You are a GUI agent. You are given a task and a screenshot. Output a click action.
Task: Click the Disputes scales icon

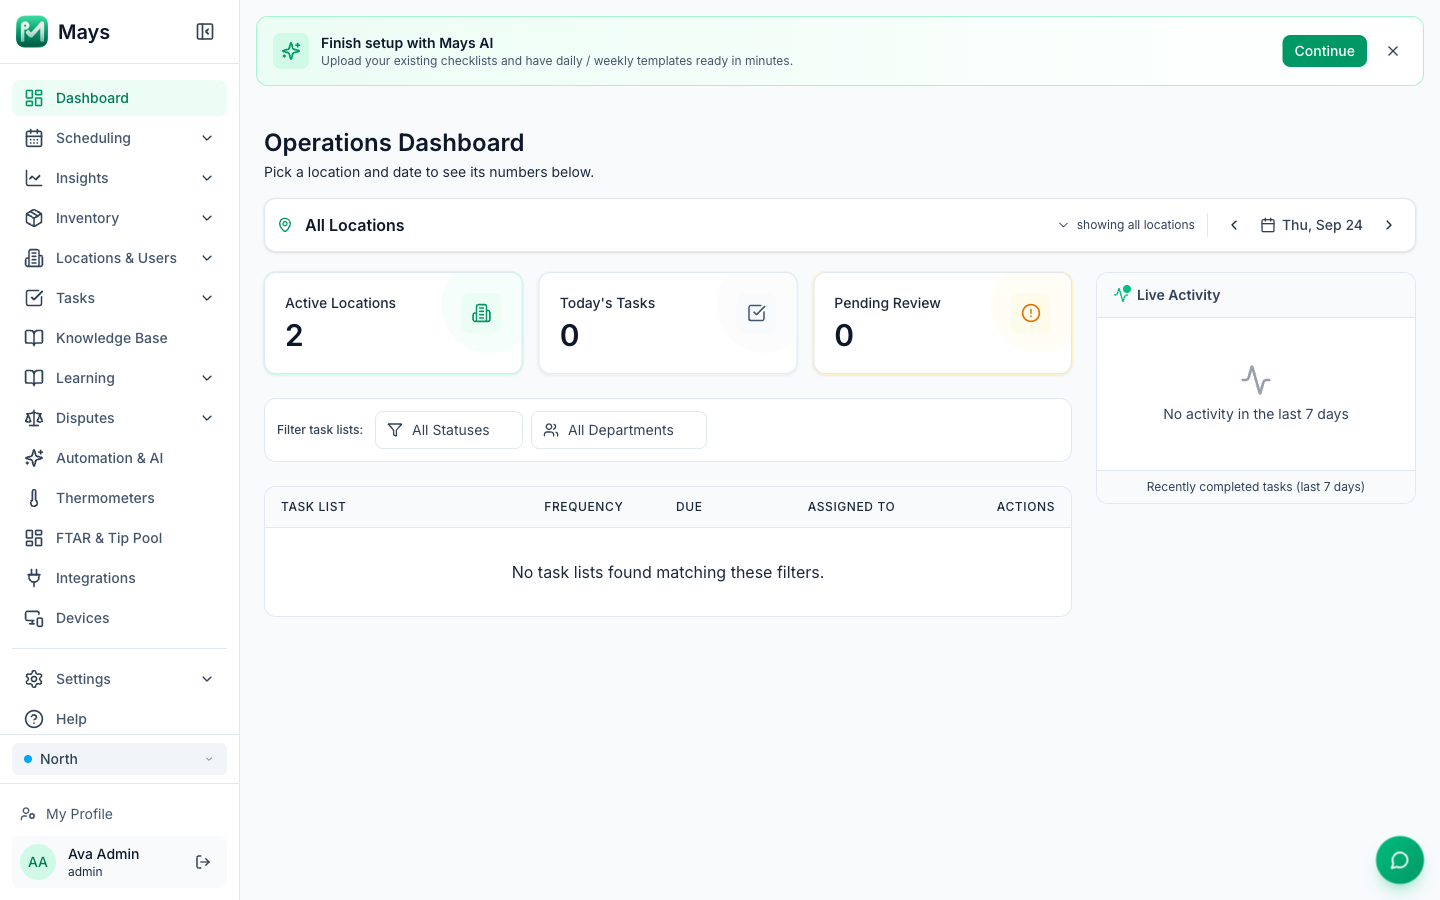(34, 418)
